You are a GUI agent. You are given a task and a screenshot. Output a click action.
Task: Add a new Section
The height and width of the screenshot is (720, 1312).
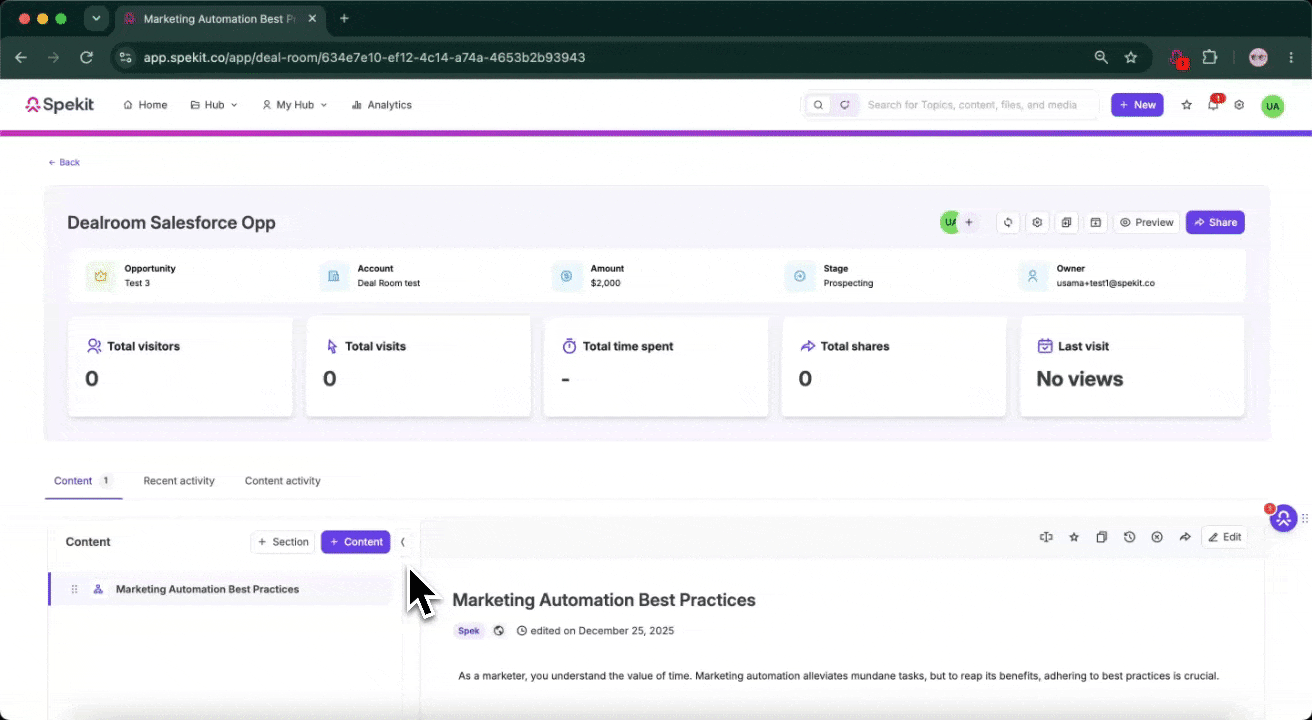[283, 542]
